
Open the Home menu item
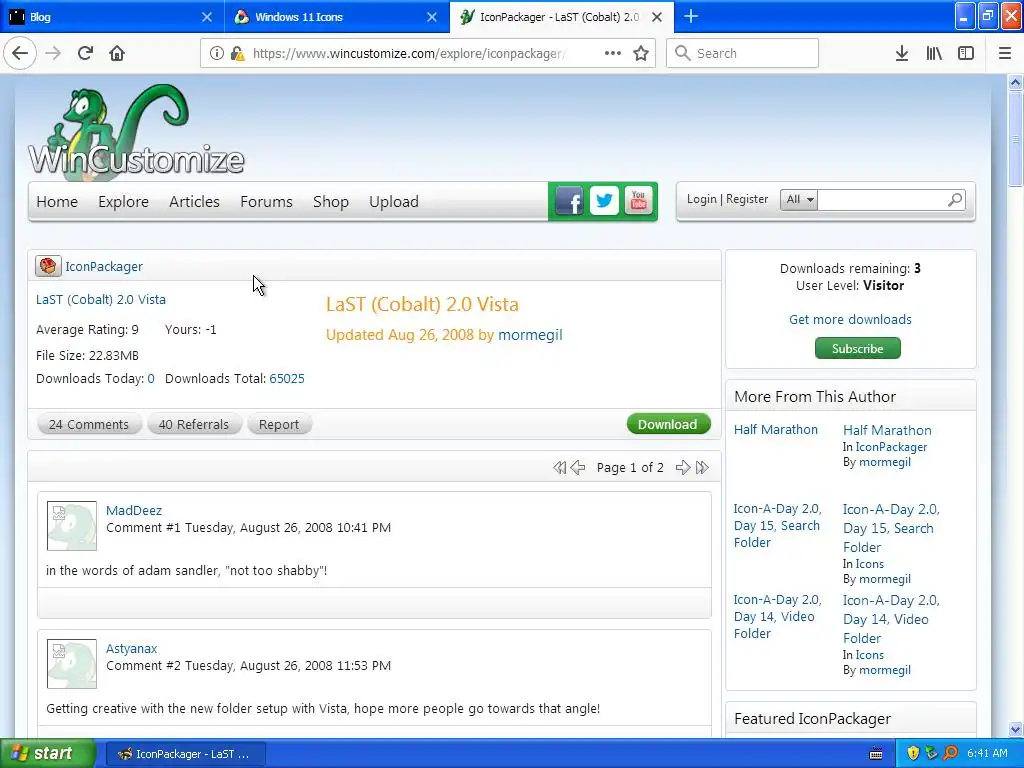click(57, 202)
